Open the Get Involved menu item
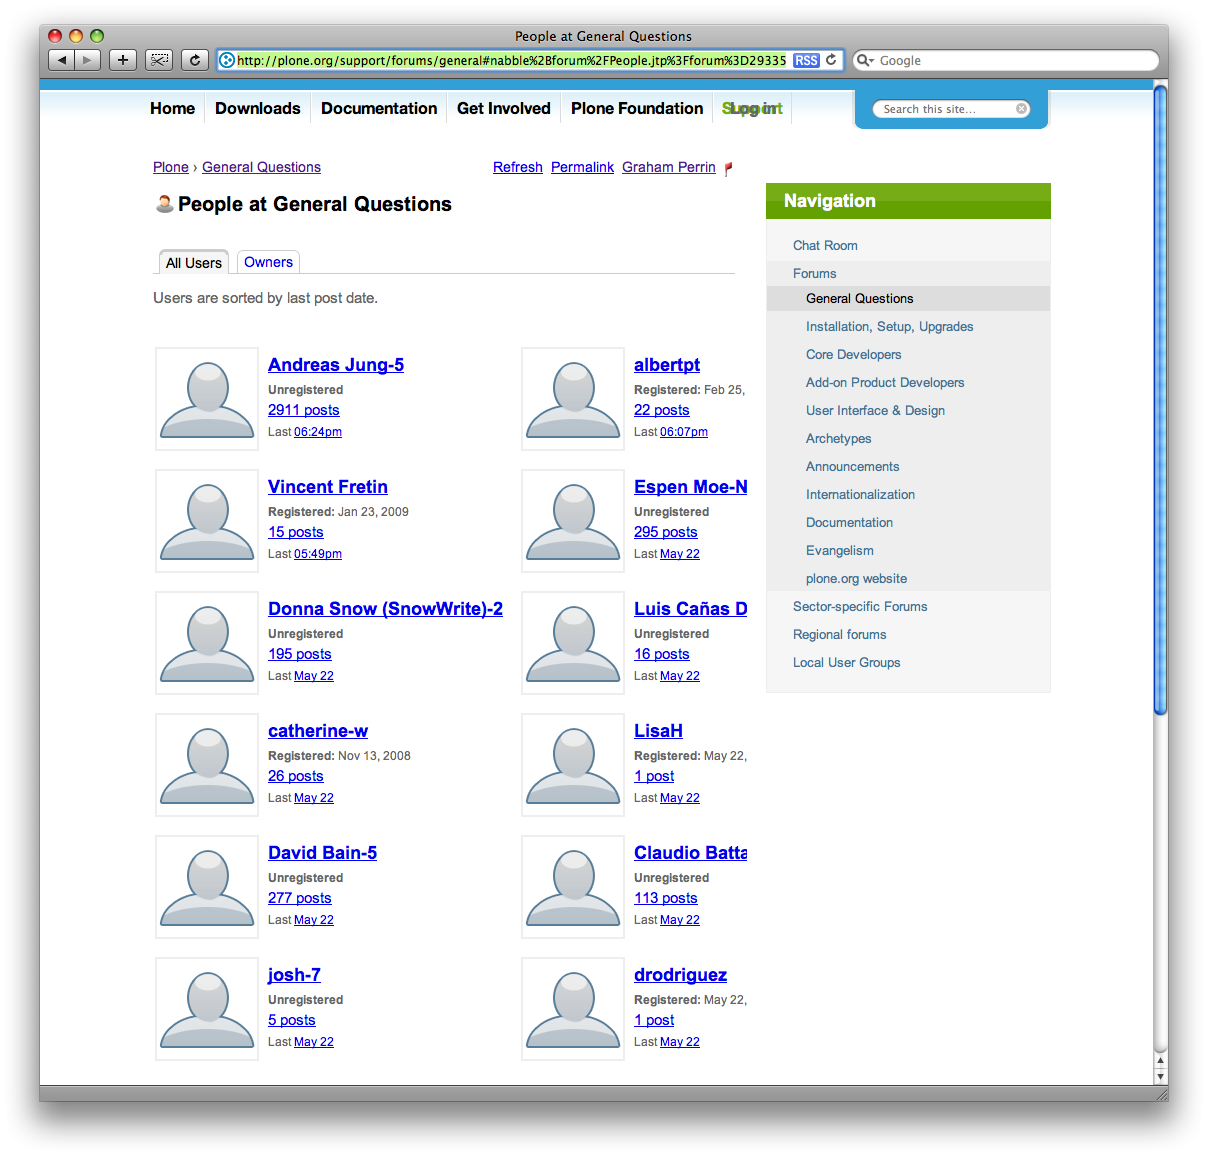Image resolution: width=1208 pixels, height=1156 pixels. pyautogui.click(x=503, y=108)
